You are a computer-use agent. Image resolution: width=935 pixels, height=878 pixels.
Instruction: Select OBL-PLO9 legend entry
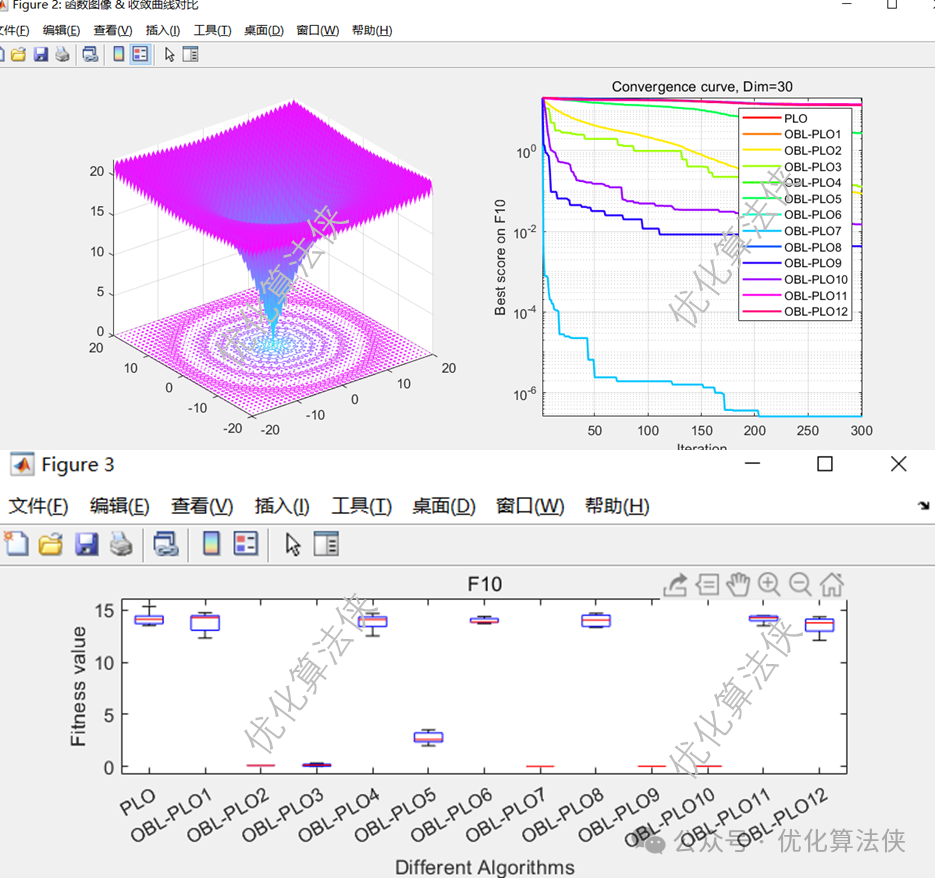click(x=792, y=263)
